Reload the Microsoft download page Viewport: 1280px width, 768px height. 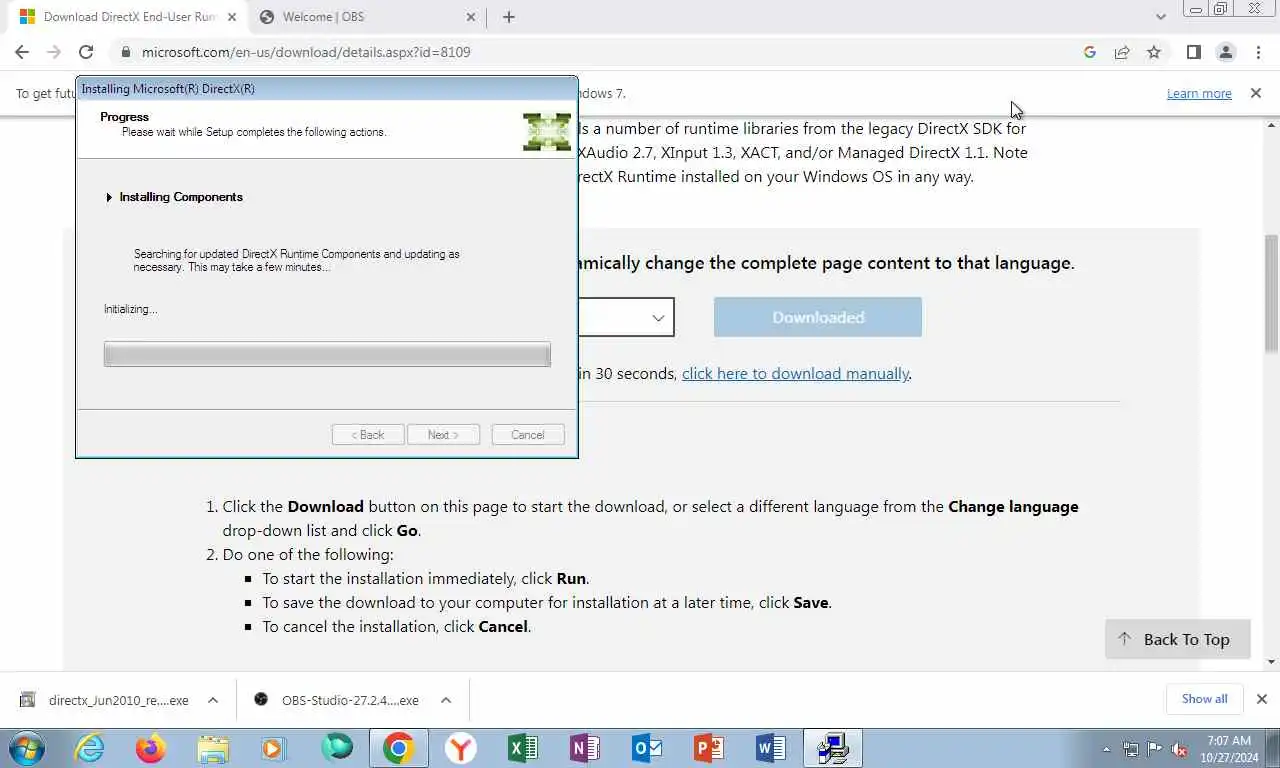click(86, 52)
